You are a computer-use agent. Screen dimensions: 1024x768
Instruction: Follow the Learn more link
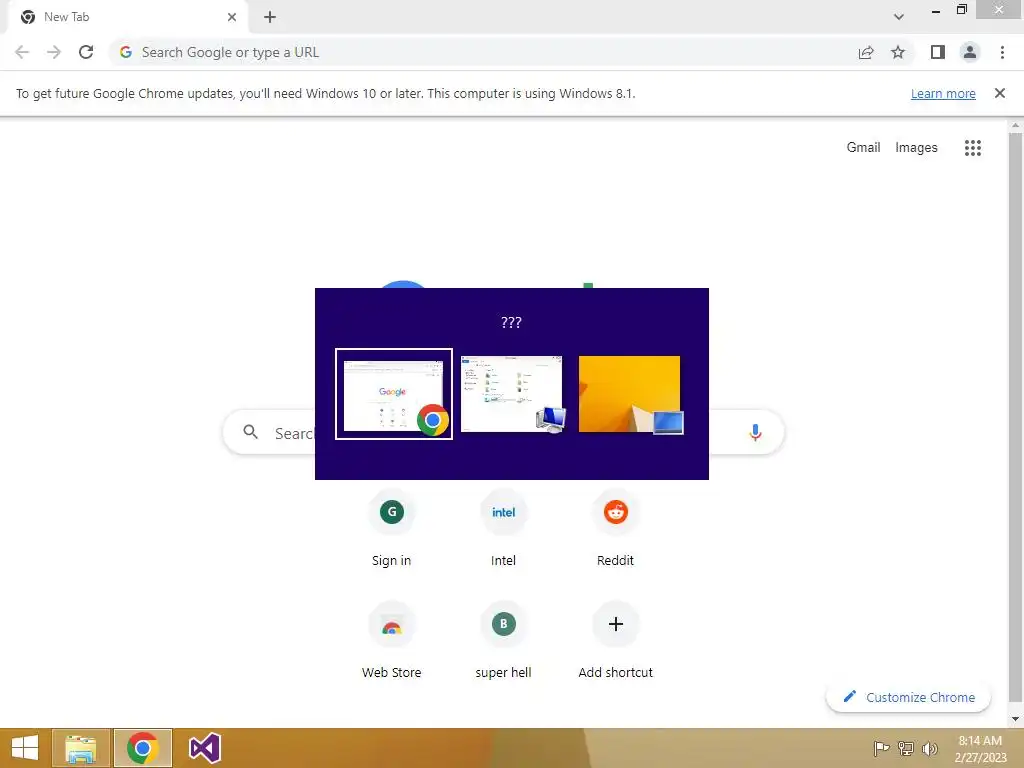pyautogui.click(x=943, y=93)
